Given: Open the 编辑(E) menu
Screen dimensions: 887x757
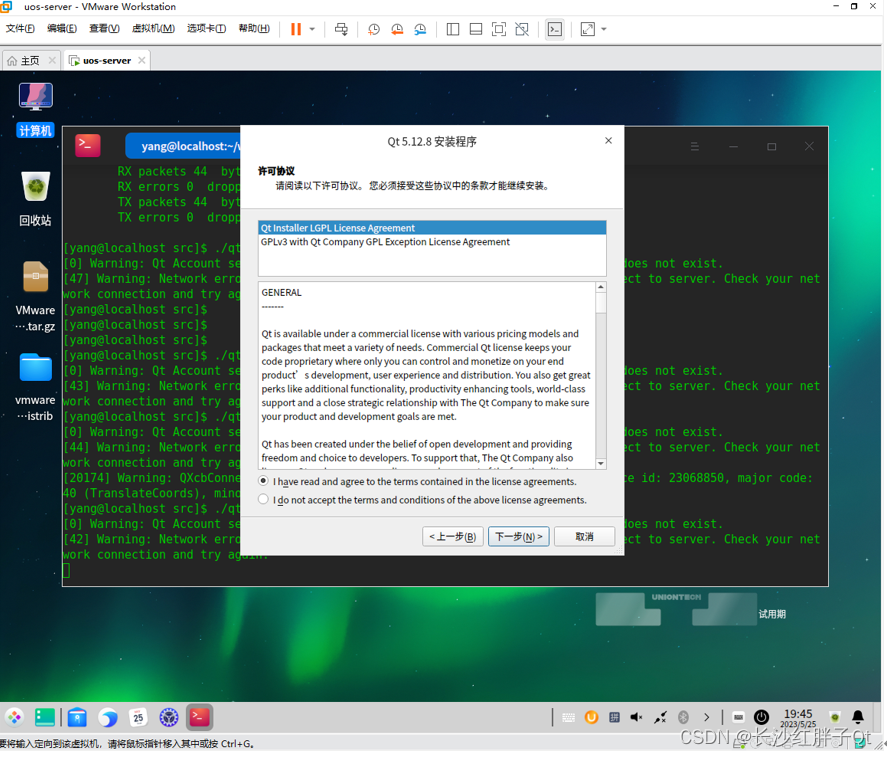Looking at the screenshot, I should point(62,28).
